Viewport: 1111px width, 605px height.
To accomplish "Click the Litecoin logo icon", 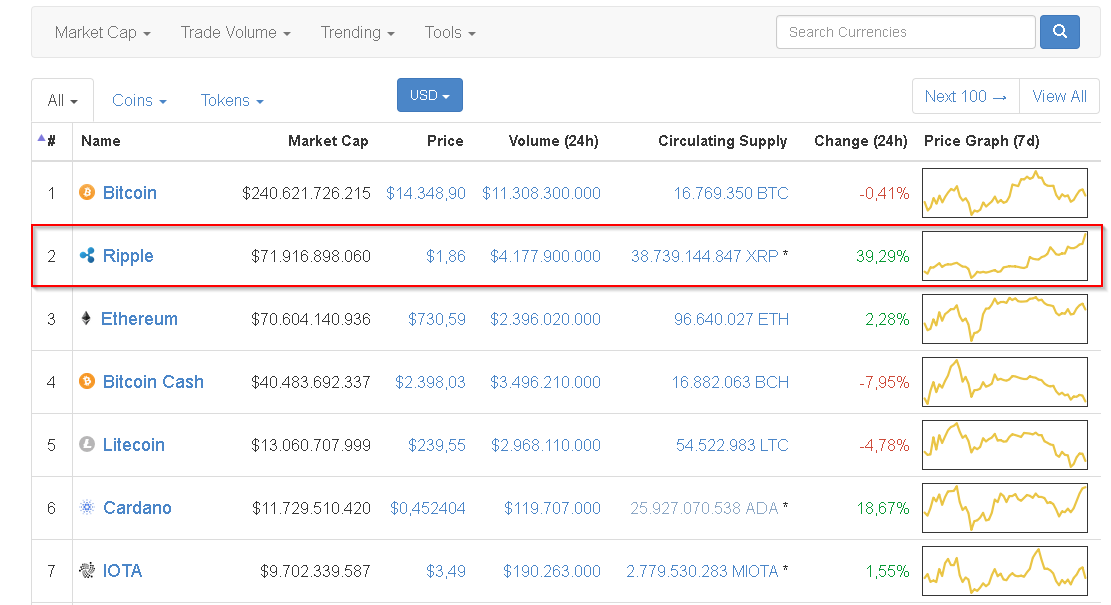I will (x=86, y=445).
